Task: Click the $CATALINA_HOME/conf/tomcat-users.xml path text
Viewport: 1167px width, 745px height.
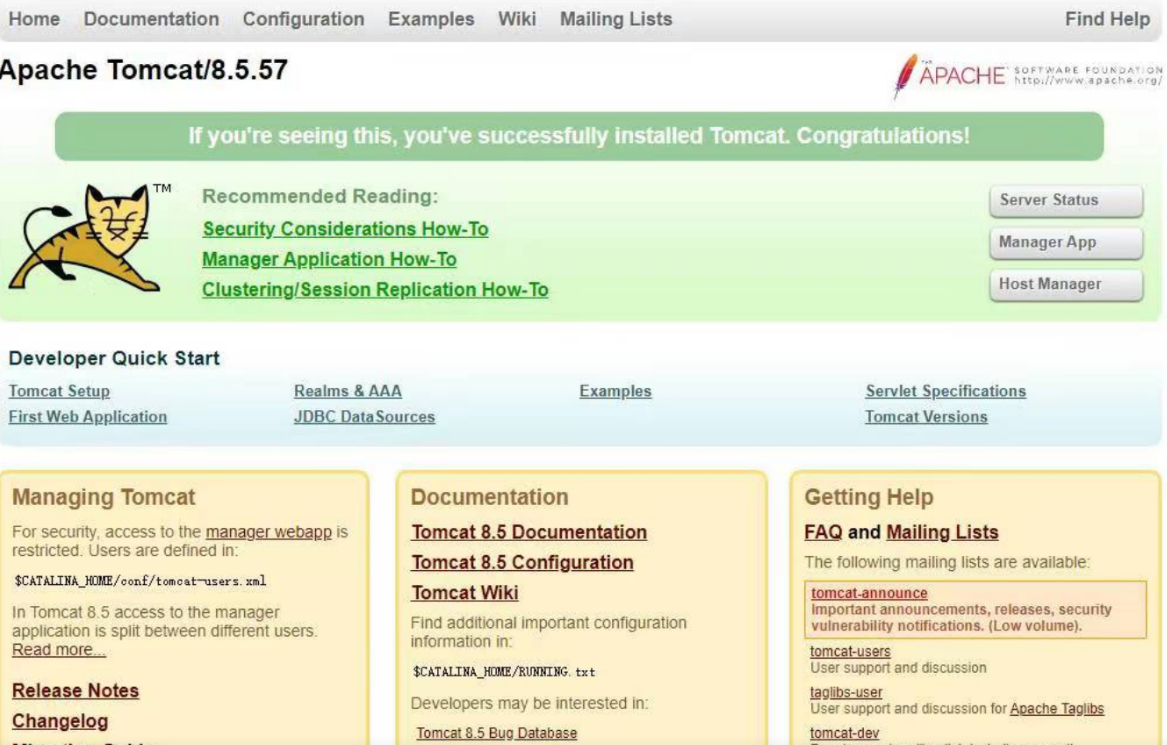Action: (x=140, y=581)
